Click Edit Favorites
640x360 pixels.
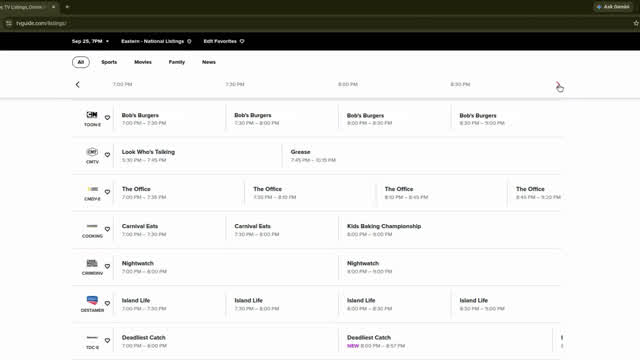pos(224,41)
